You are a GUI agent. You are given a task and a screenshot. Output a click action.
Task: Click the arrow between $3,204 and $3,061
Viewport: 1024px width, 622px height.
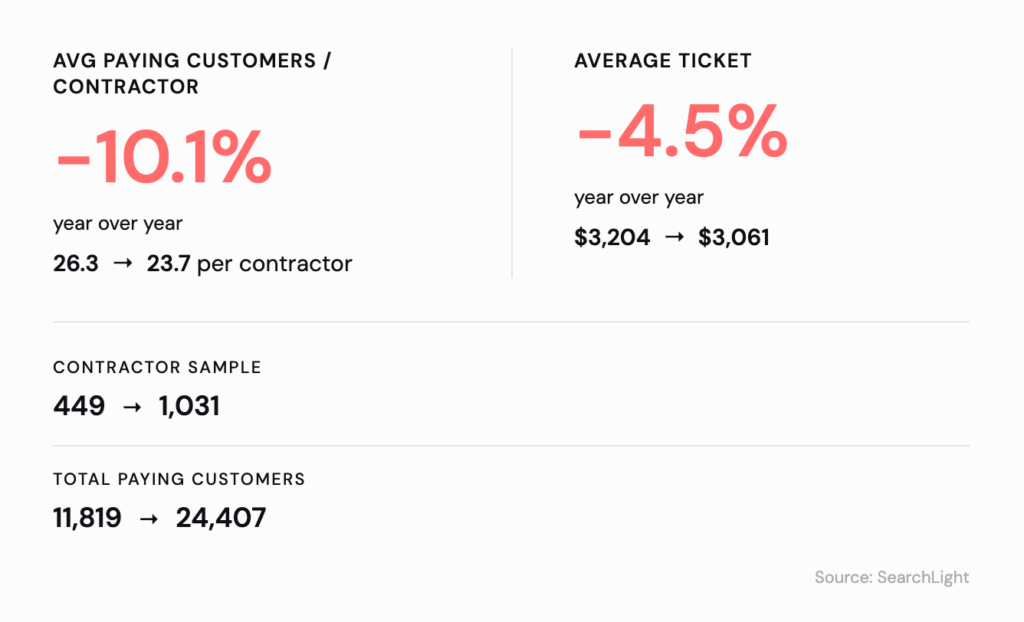[674, 238]
